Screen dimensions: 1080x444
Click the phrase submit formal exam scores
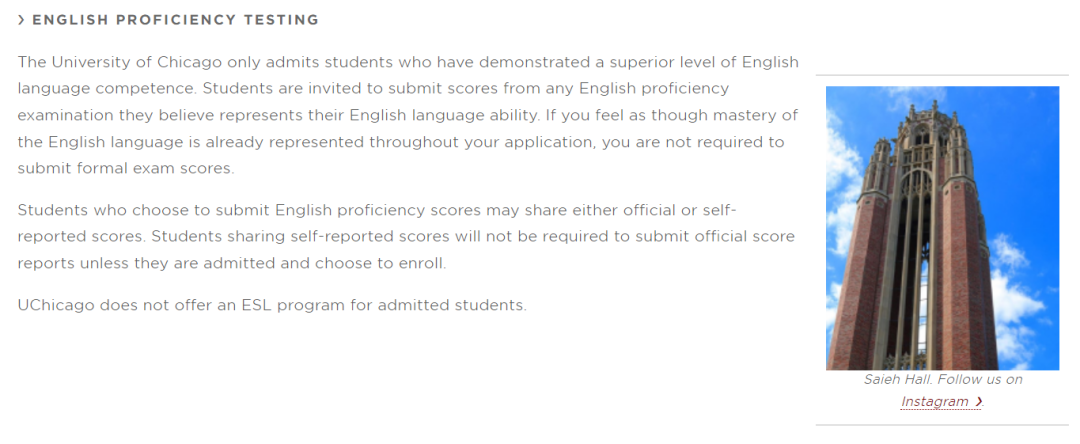(125, 169)
